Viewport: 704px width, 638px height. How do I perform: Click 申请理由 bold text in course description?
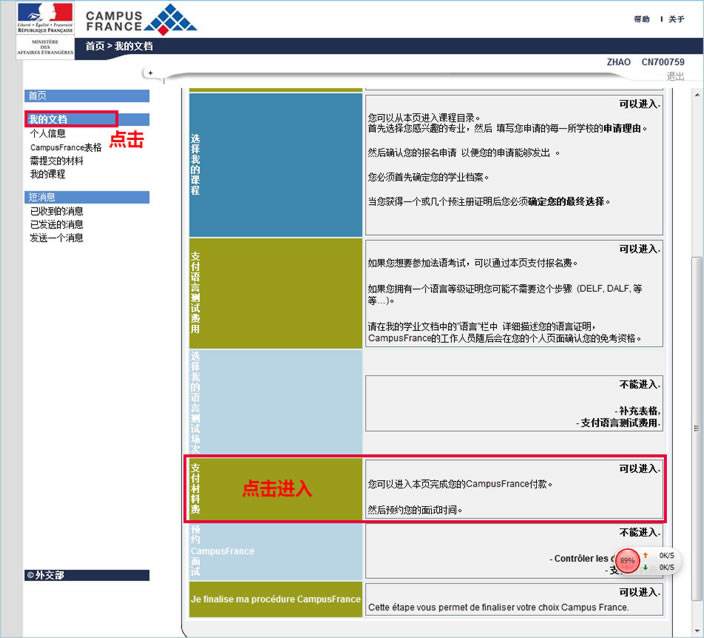pos(622,128)
